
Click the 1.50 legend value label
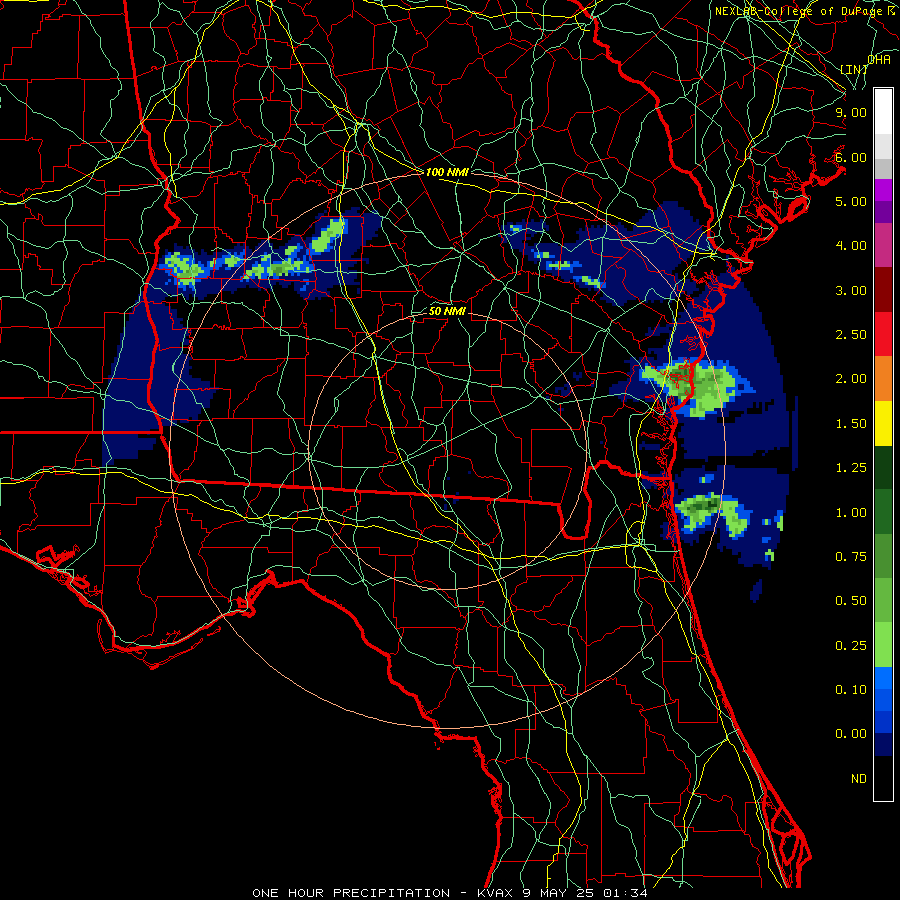851,424
